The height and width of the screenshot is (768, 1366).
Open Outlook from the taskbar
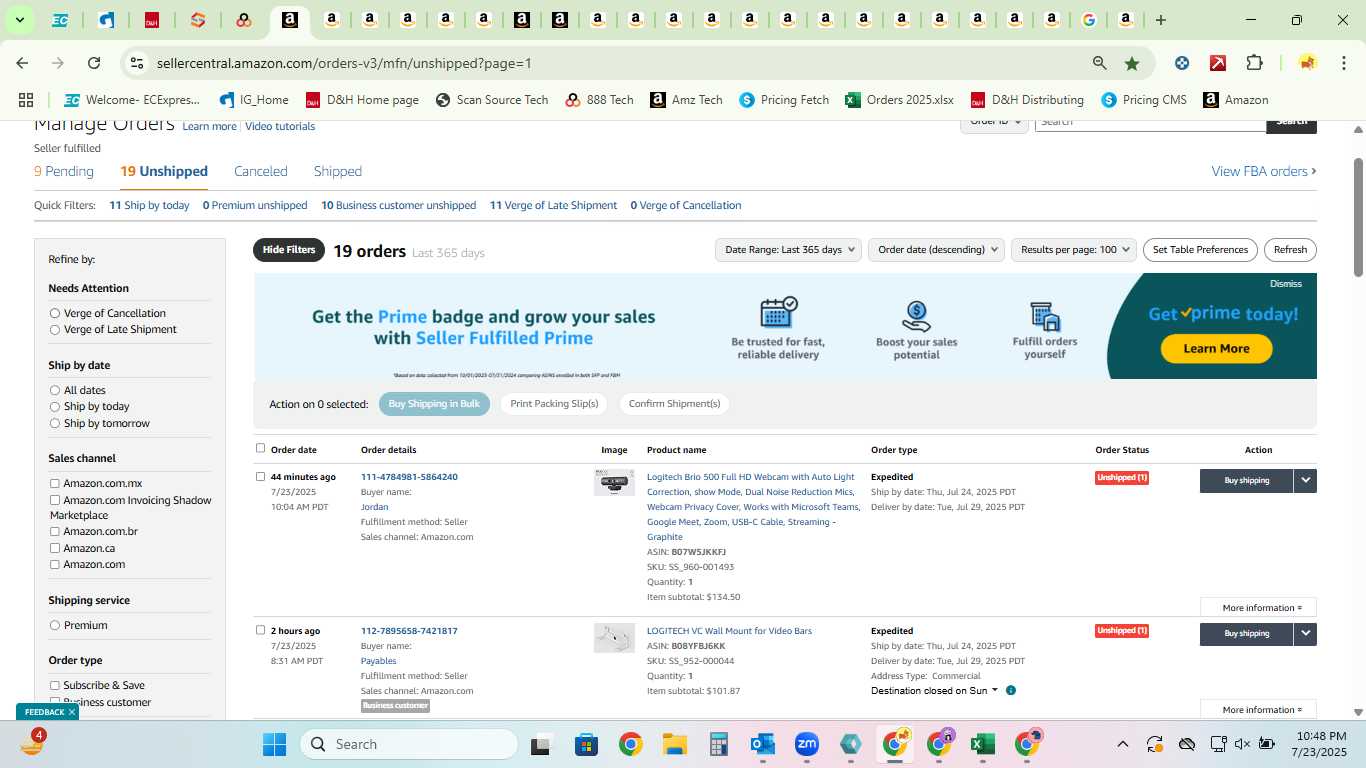click(x=763, y=744)
